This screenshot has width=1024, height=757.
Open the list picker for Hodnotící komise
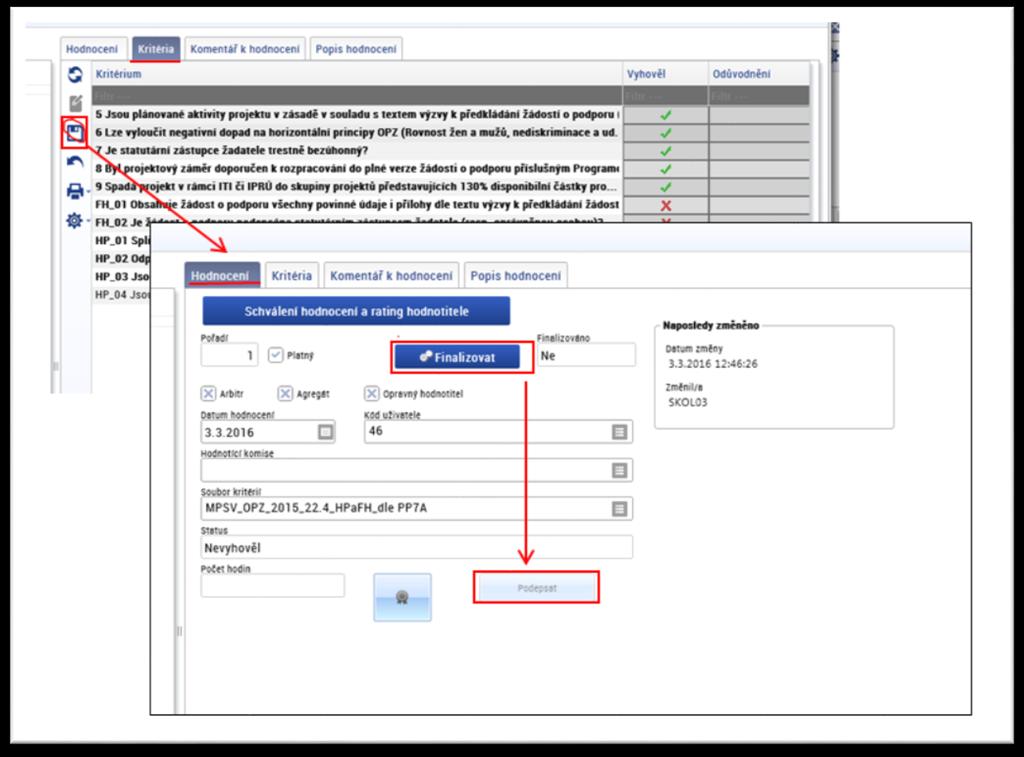(x=619, y=470)
